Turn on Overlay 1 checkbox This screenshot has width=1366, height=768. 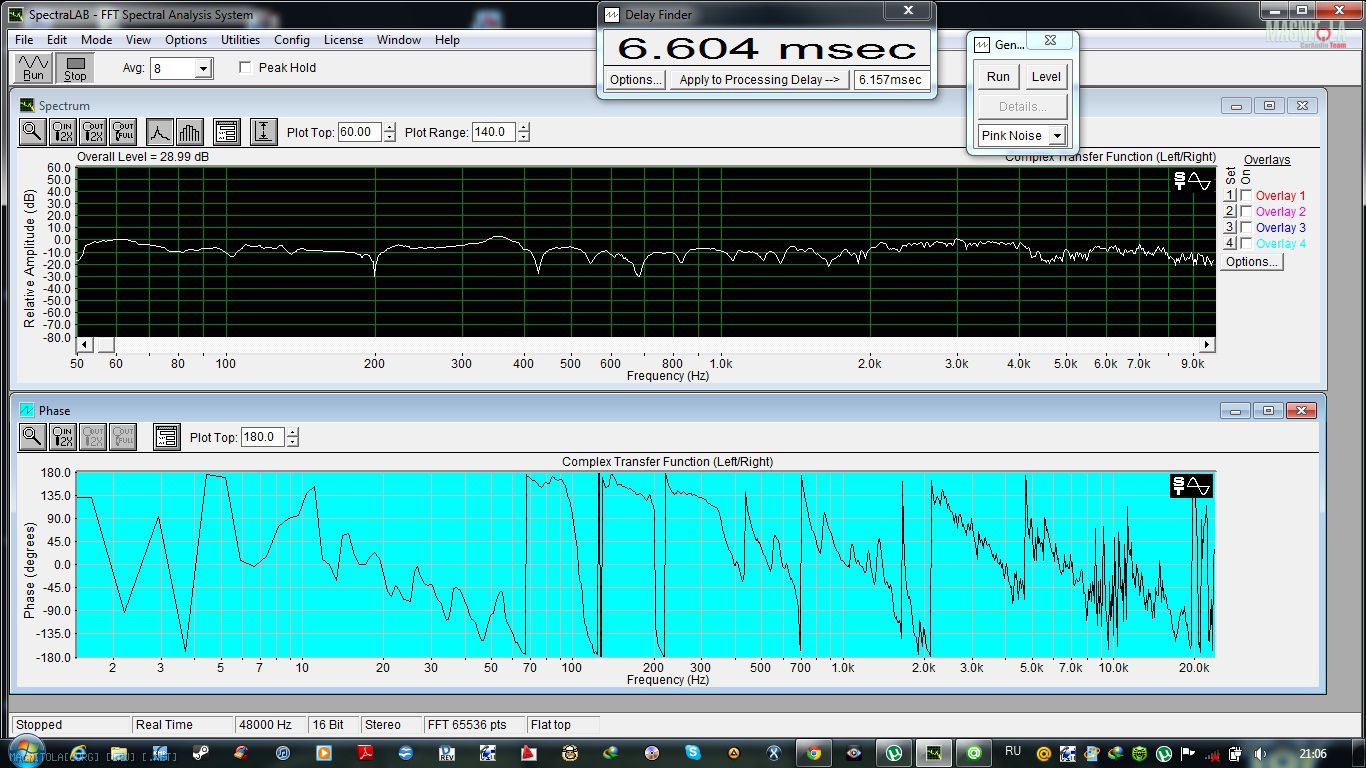(1246, 196)
